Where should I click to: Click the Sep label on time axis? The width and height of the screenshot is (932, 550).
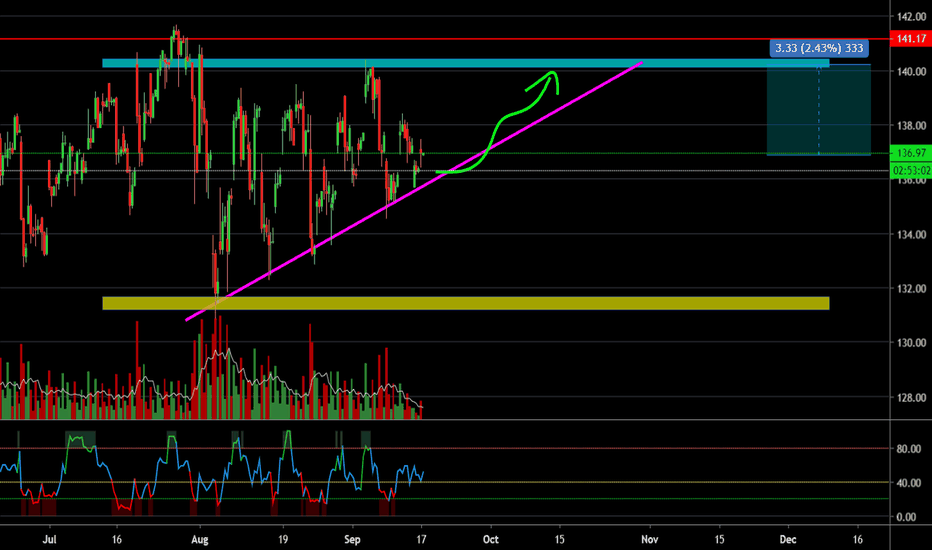(352, 539)
